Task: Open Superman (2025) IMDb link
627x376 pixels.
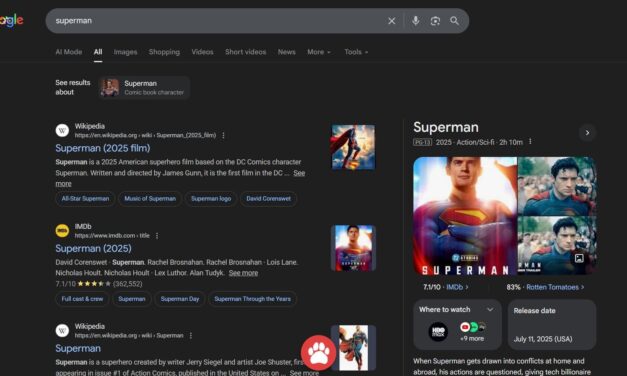Action: (x=93, y=248)
